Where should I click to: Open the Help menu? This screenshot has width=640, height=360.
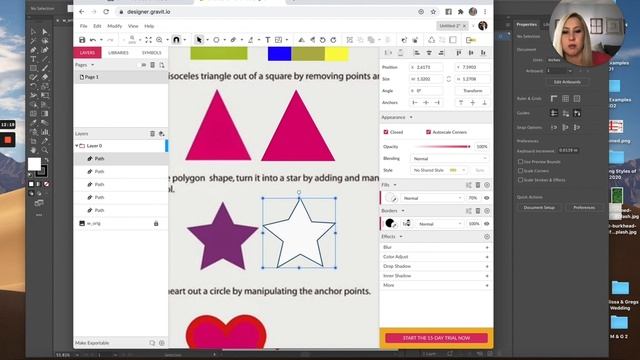pos(149,26)
